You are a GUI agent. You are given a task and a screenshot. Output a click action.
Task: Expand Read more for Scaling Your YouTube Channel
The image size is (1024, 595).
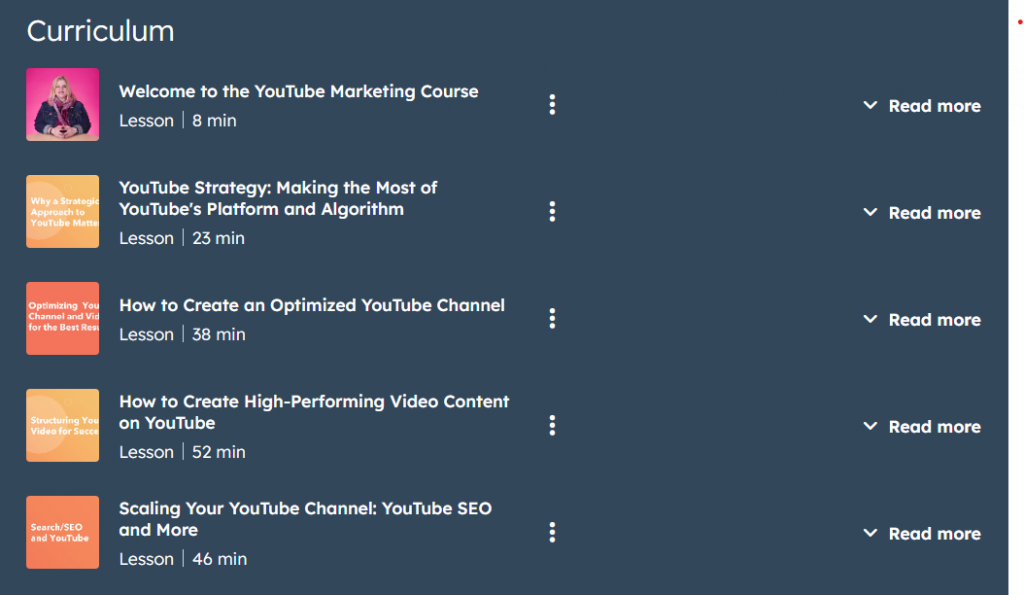pyautogui.click(x=934, y=533)
